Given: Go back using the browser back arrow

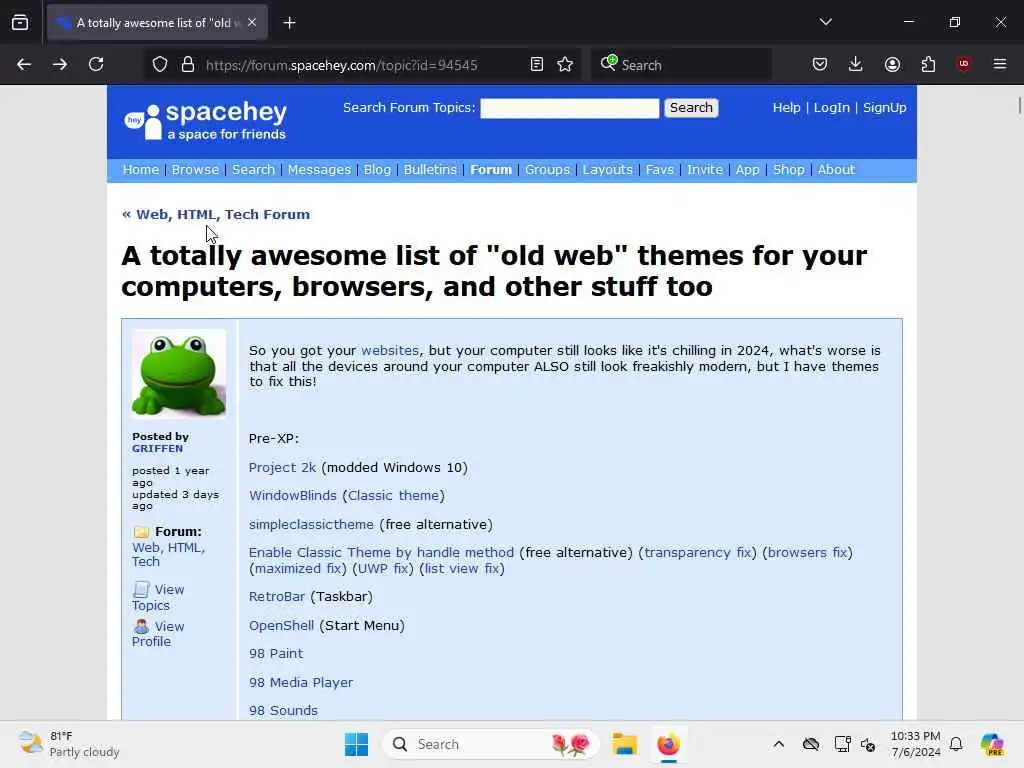Looking at the screenshot, I should pyautogui.click(x=24, y=64).
